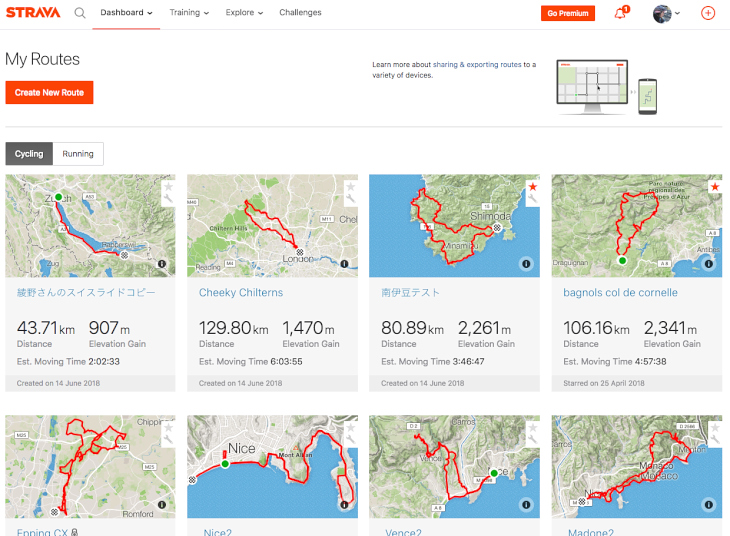
Task: Click the plus upload icon
Action: coord(708,13)
